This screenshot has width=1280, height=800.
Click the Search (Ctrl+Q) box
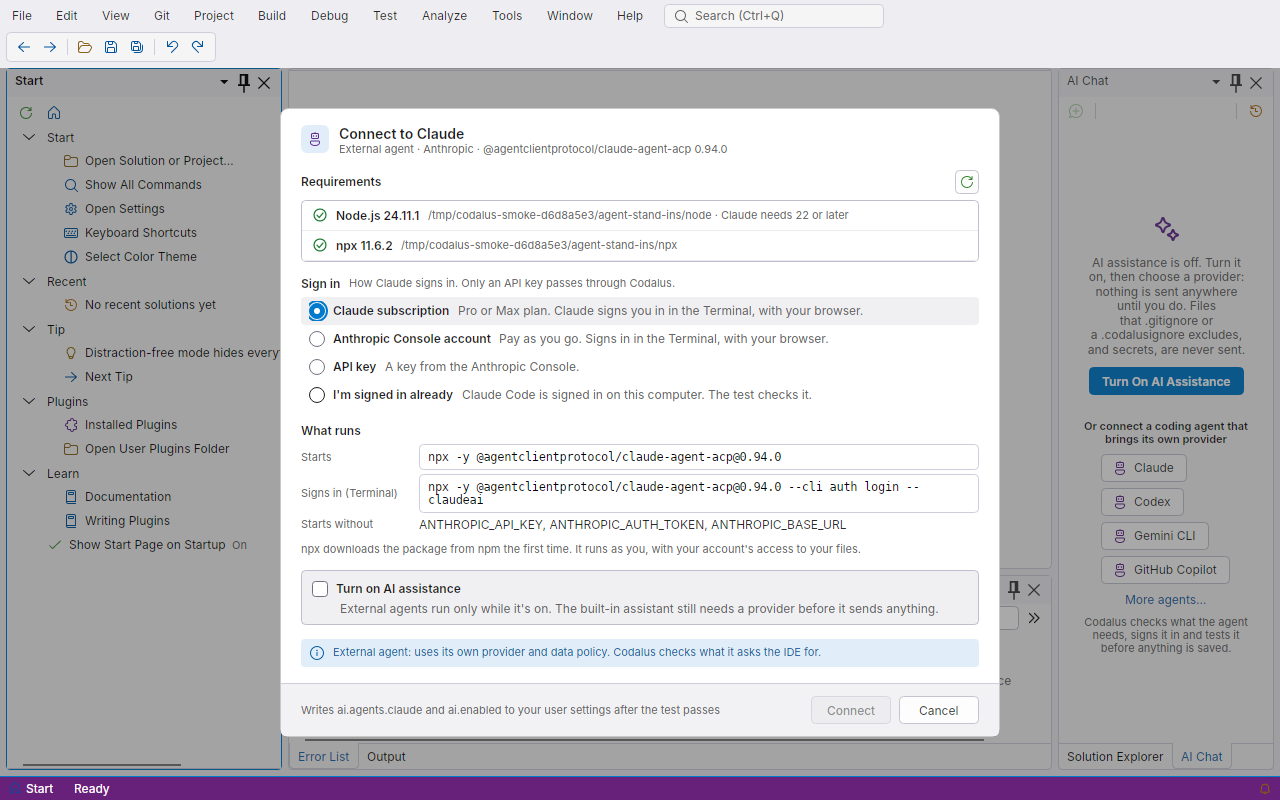pos(774,16)
